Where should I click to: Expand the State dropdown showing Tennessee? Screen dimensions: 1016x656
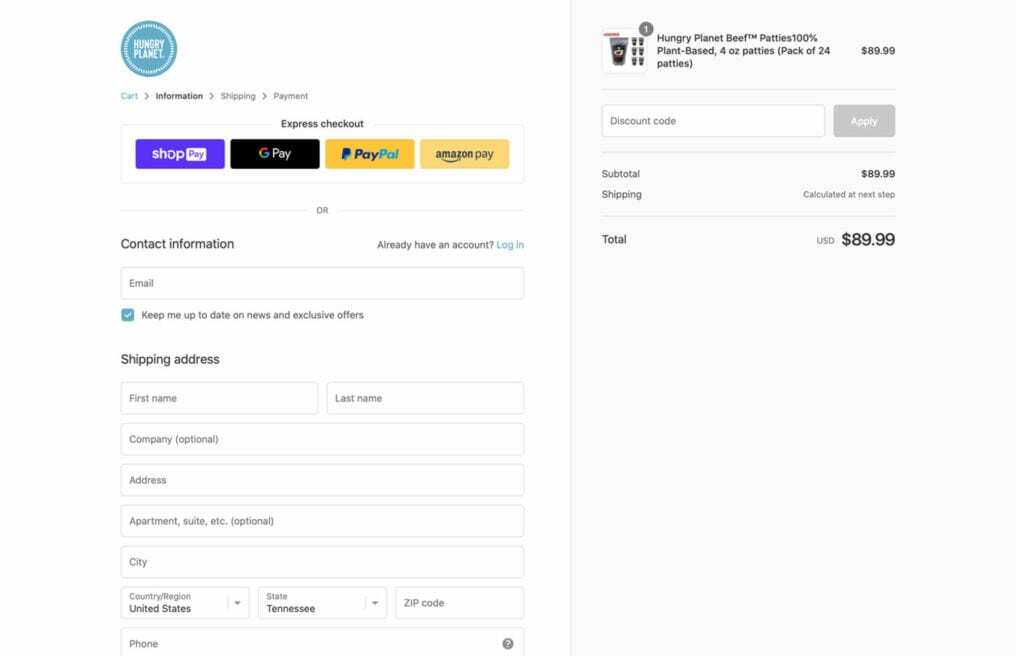(322, 603)
